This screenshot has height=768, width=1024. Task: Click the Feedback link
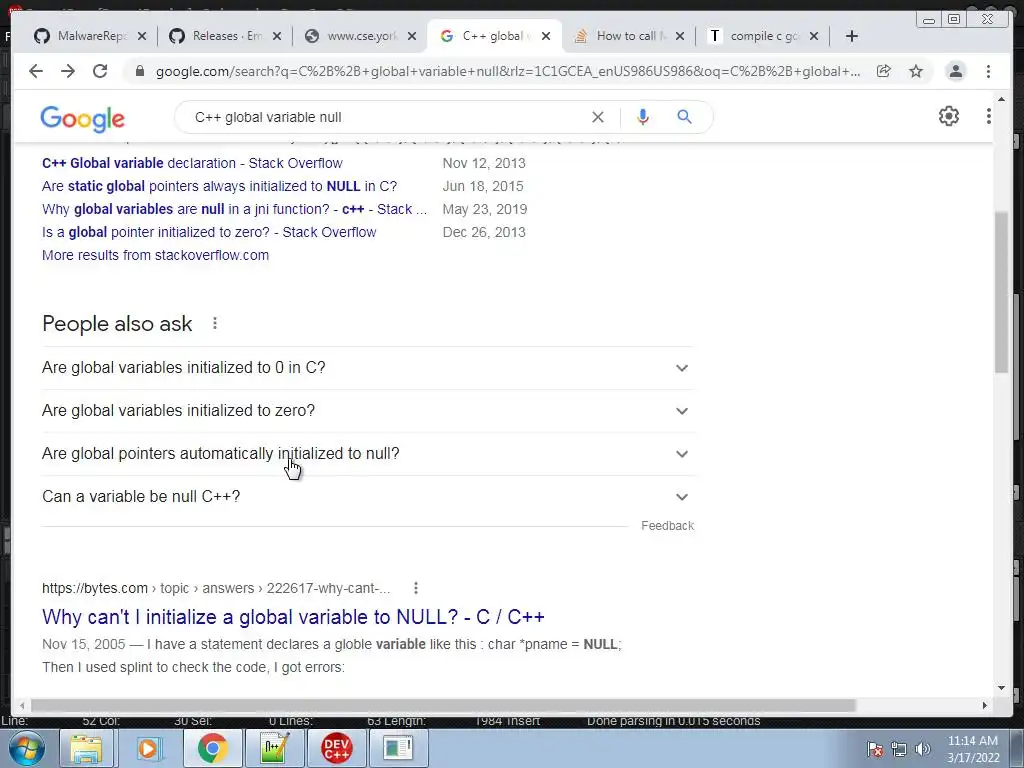tap(667, 526)
